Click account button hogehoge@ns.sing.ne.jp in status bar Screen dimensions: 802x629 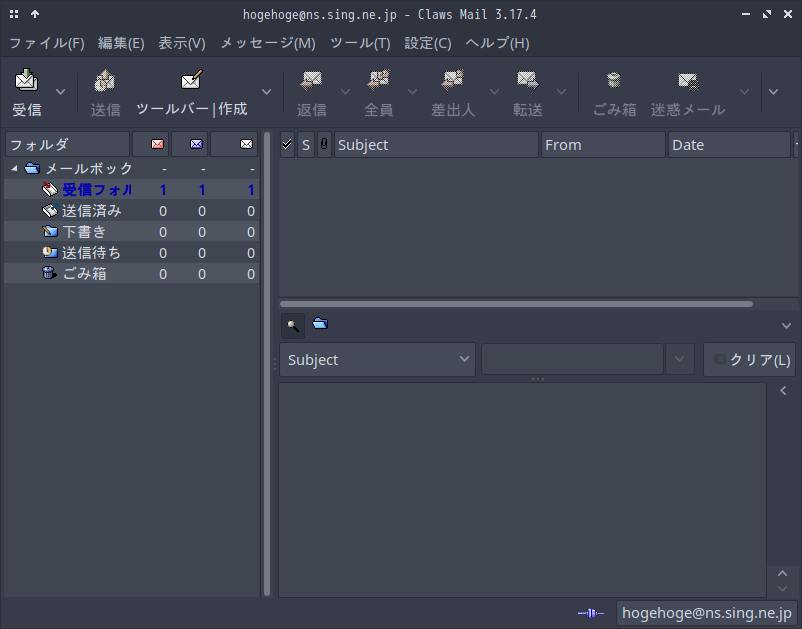coord(706,613)
